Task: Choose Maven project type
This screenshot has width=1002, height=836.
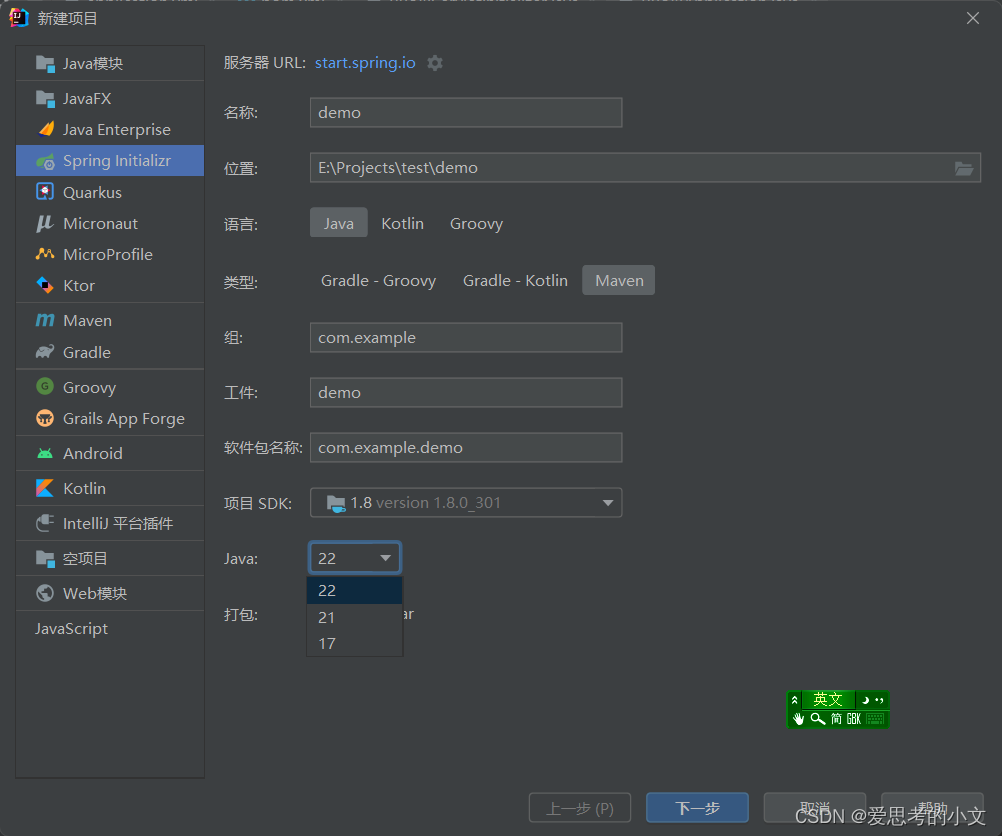Action: (619, 281)
